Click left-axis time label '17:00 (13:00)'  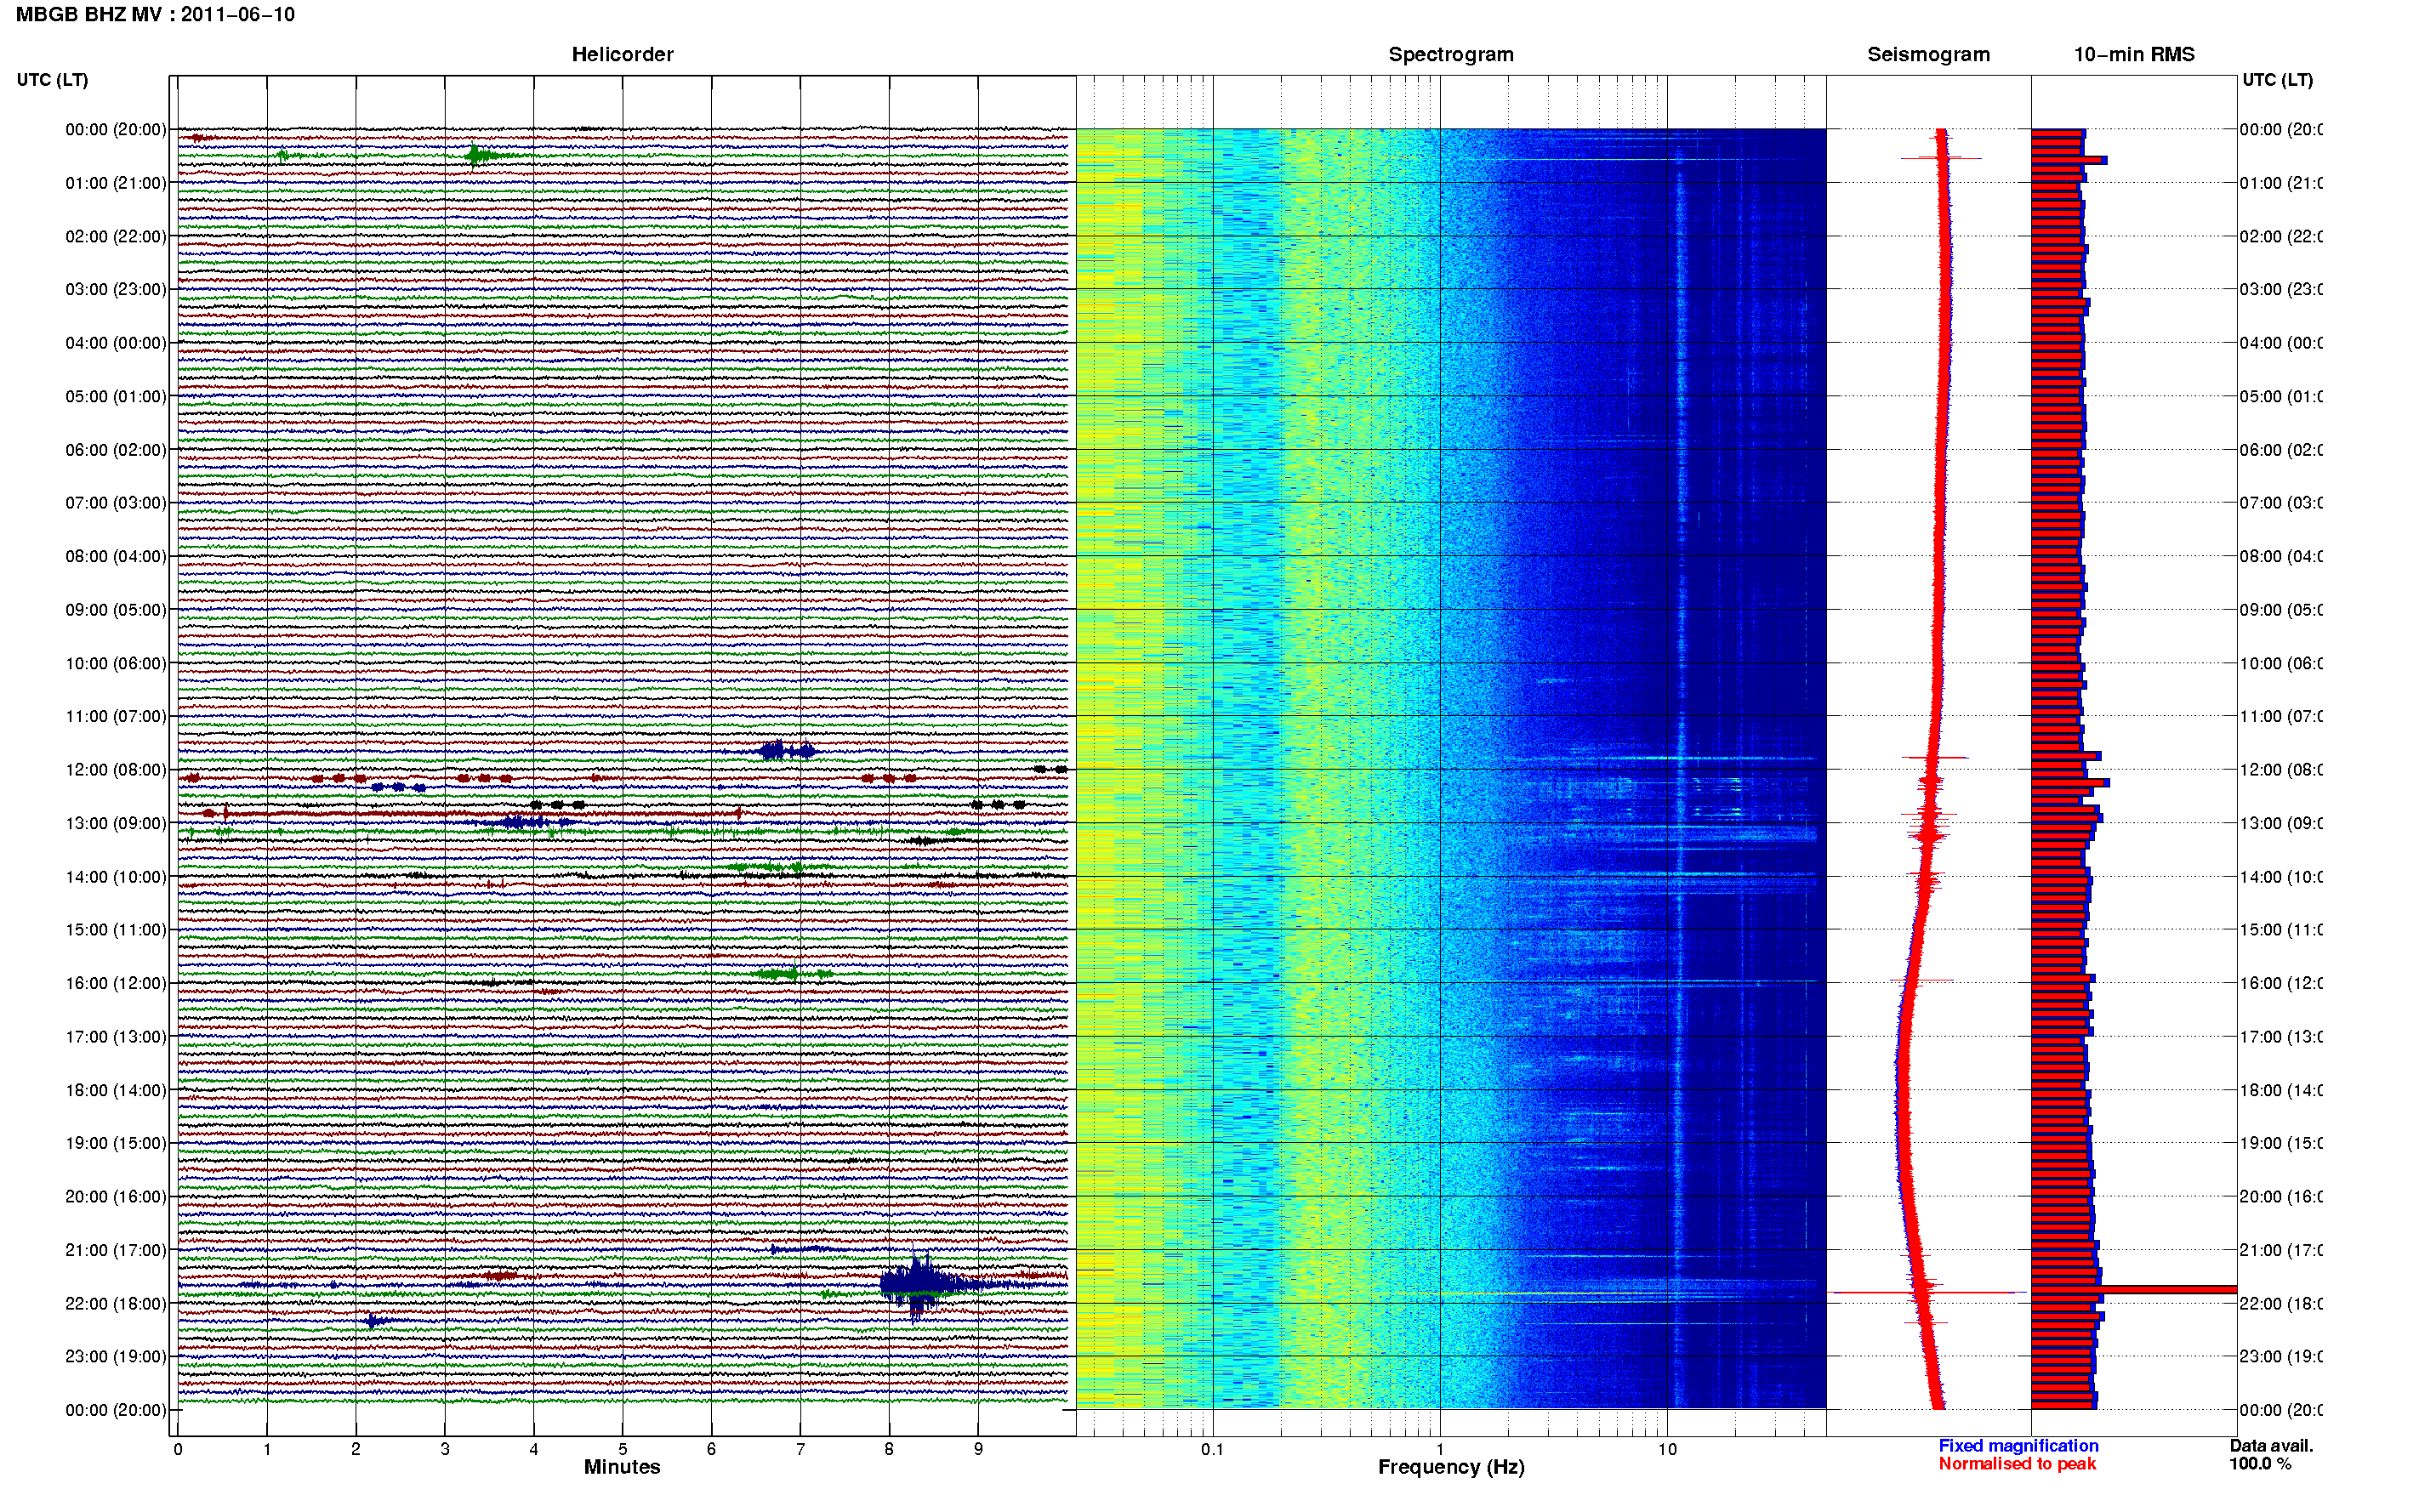tap(116, 1036)
